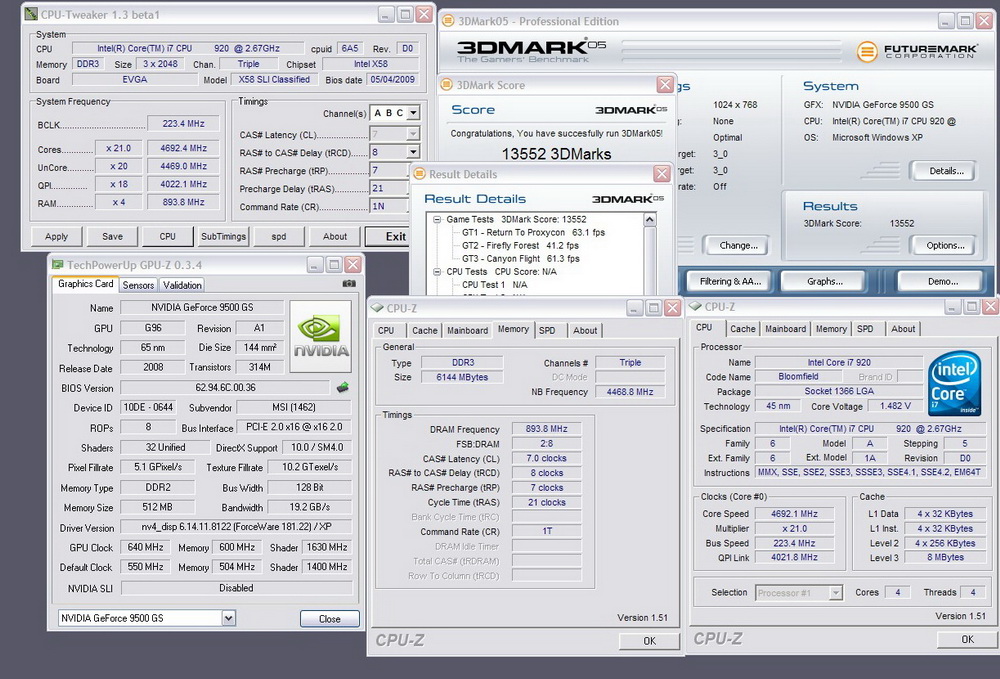Click the 3DMark05 main window title icon
This screenshot has height=679, width=1000.
[x=448, y=21]
